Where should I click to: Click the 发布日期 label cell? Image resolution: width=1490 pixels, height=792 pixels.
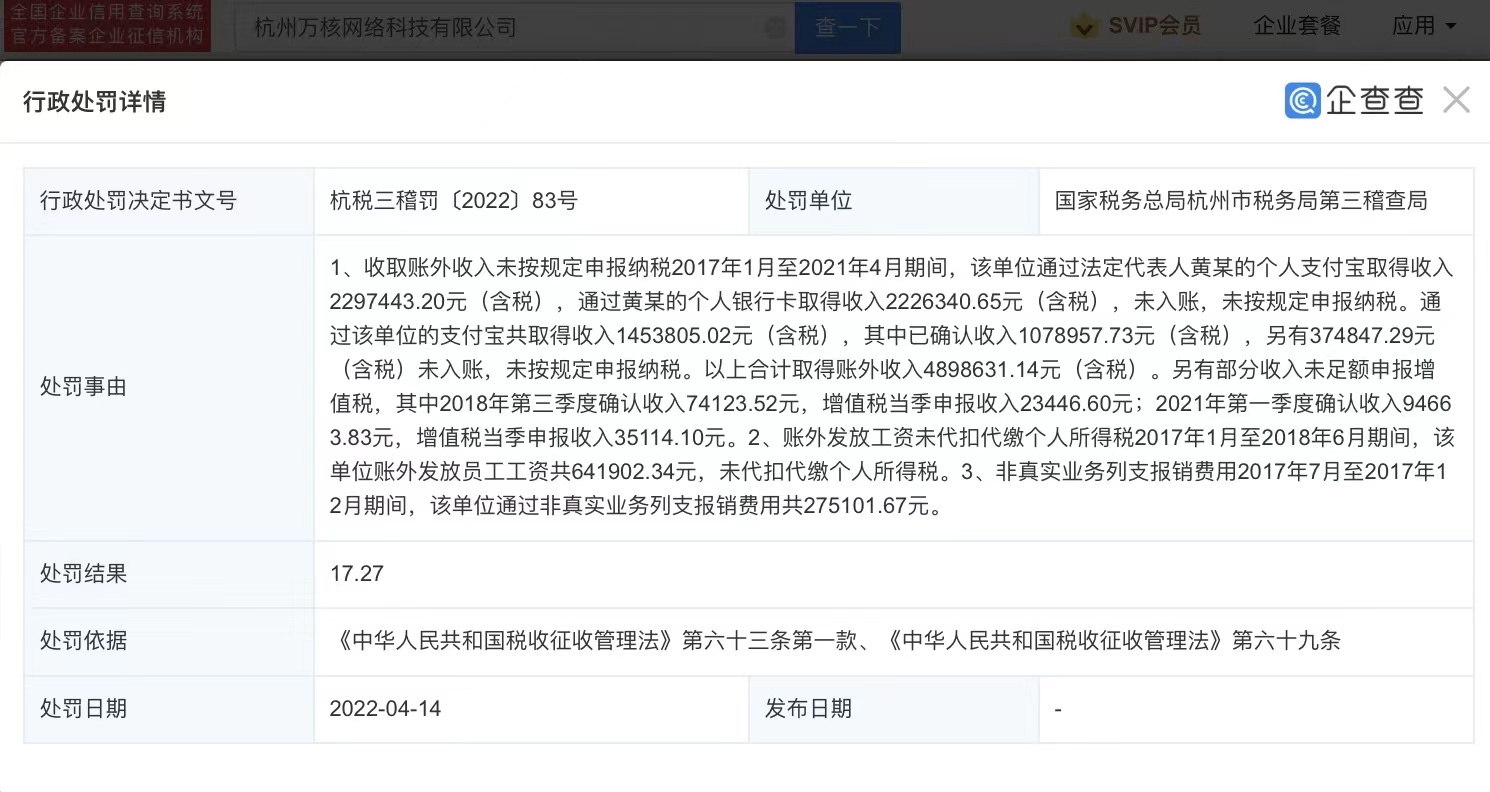point(894,708)
